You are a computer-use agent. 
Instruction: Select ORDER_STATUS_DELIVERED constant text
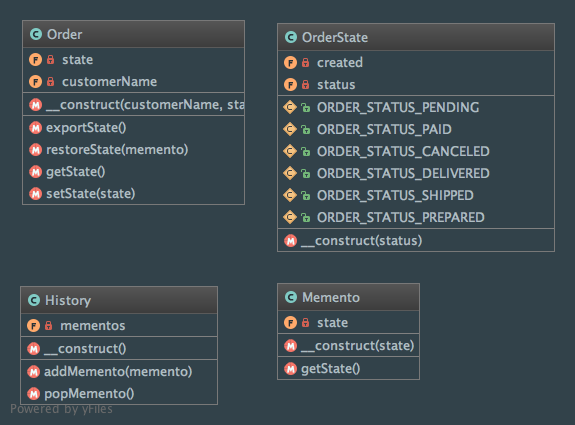point(403,173)
